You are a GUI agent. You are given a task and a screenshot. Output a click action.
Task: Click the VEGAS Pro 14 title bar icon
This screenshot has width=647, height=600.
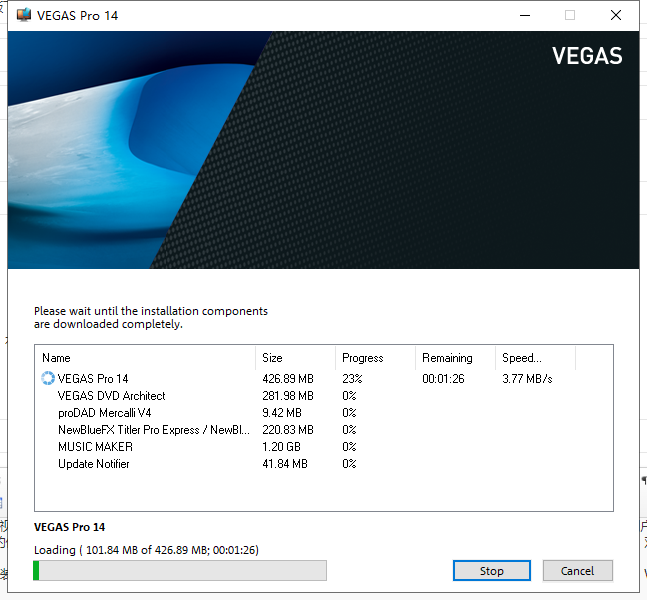[x=24, y=15]
